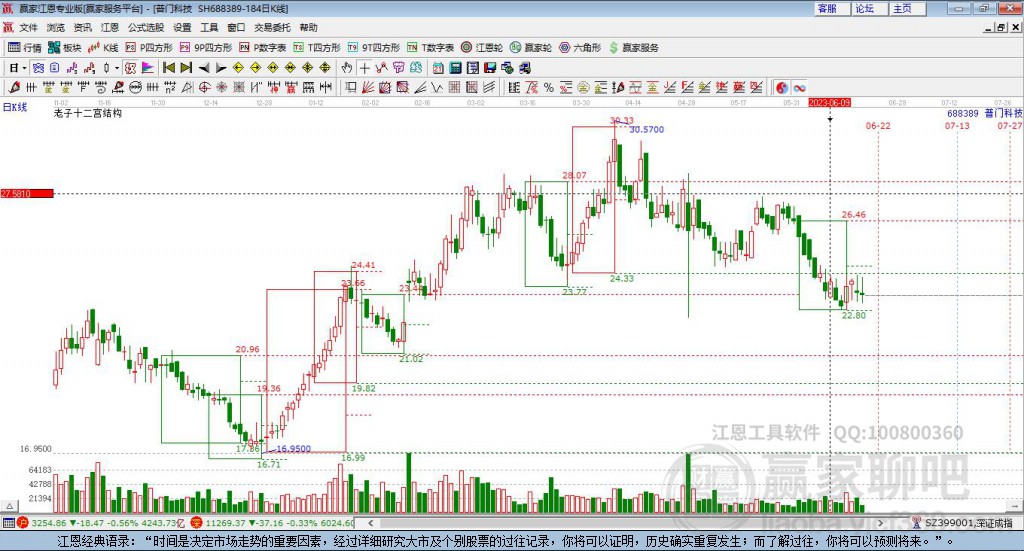Click the zigzag wave line icon
This screenshot has height=551, width=1024.
(x=436, y=87)
